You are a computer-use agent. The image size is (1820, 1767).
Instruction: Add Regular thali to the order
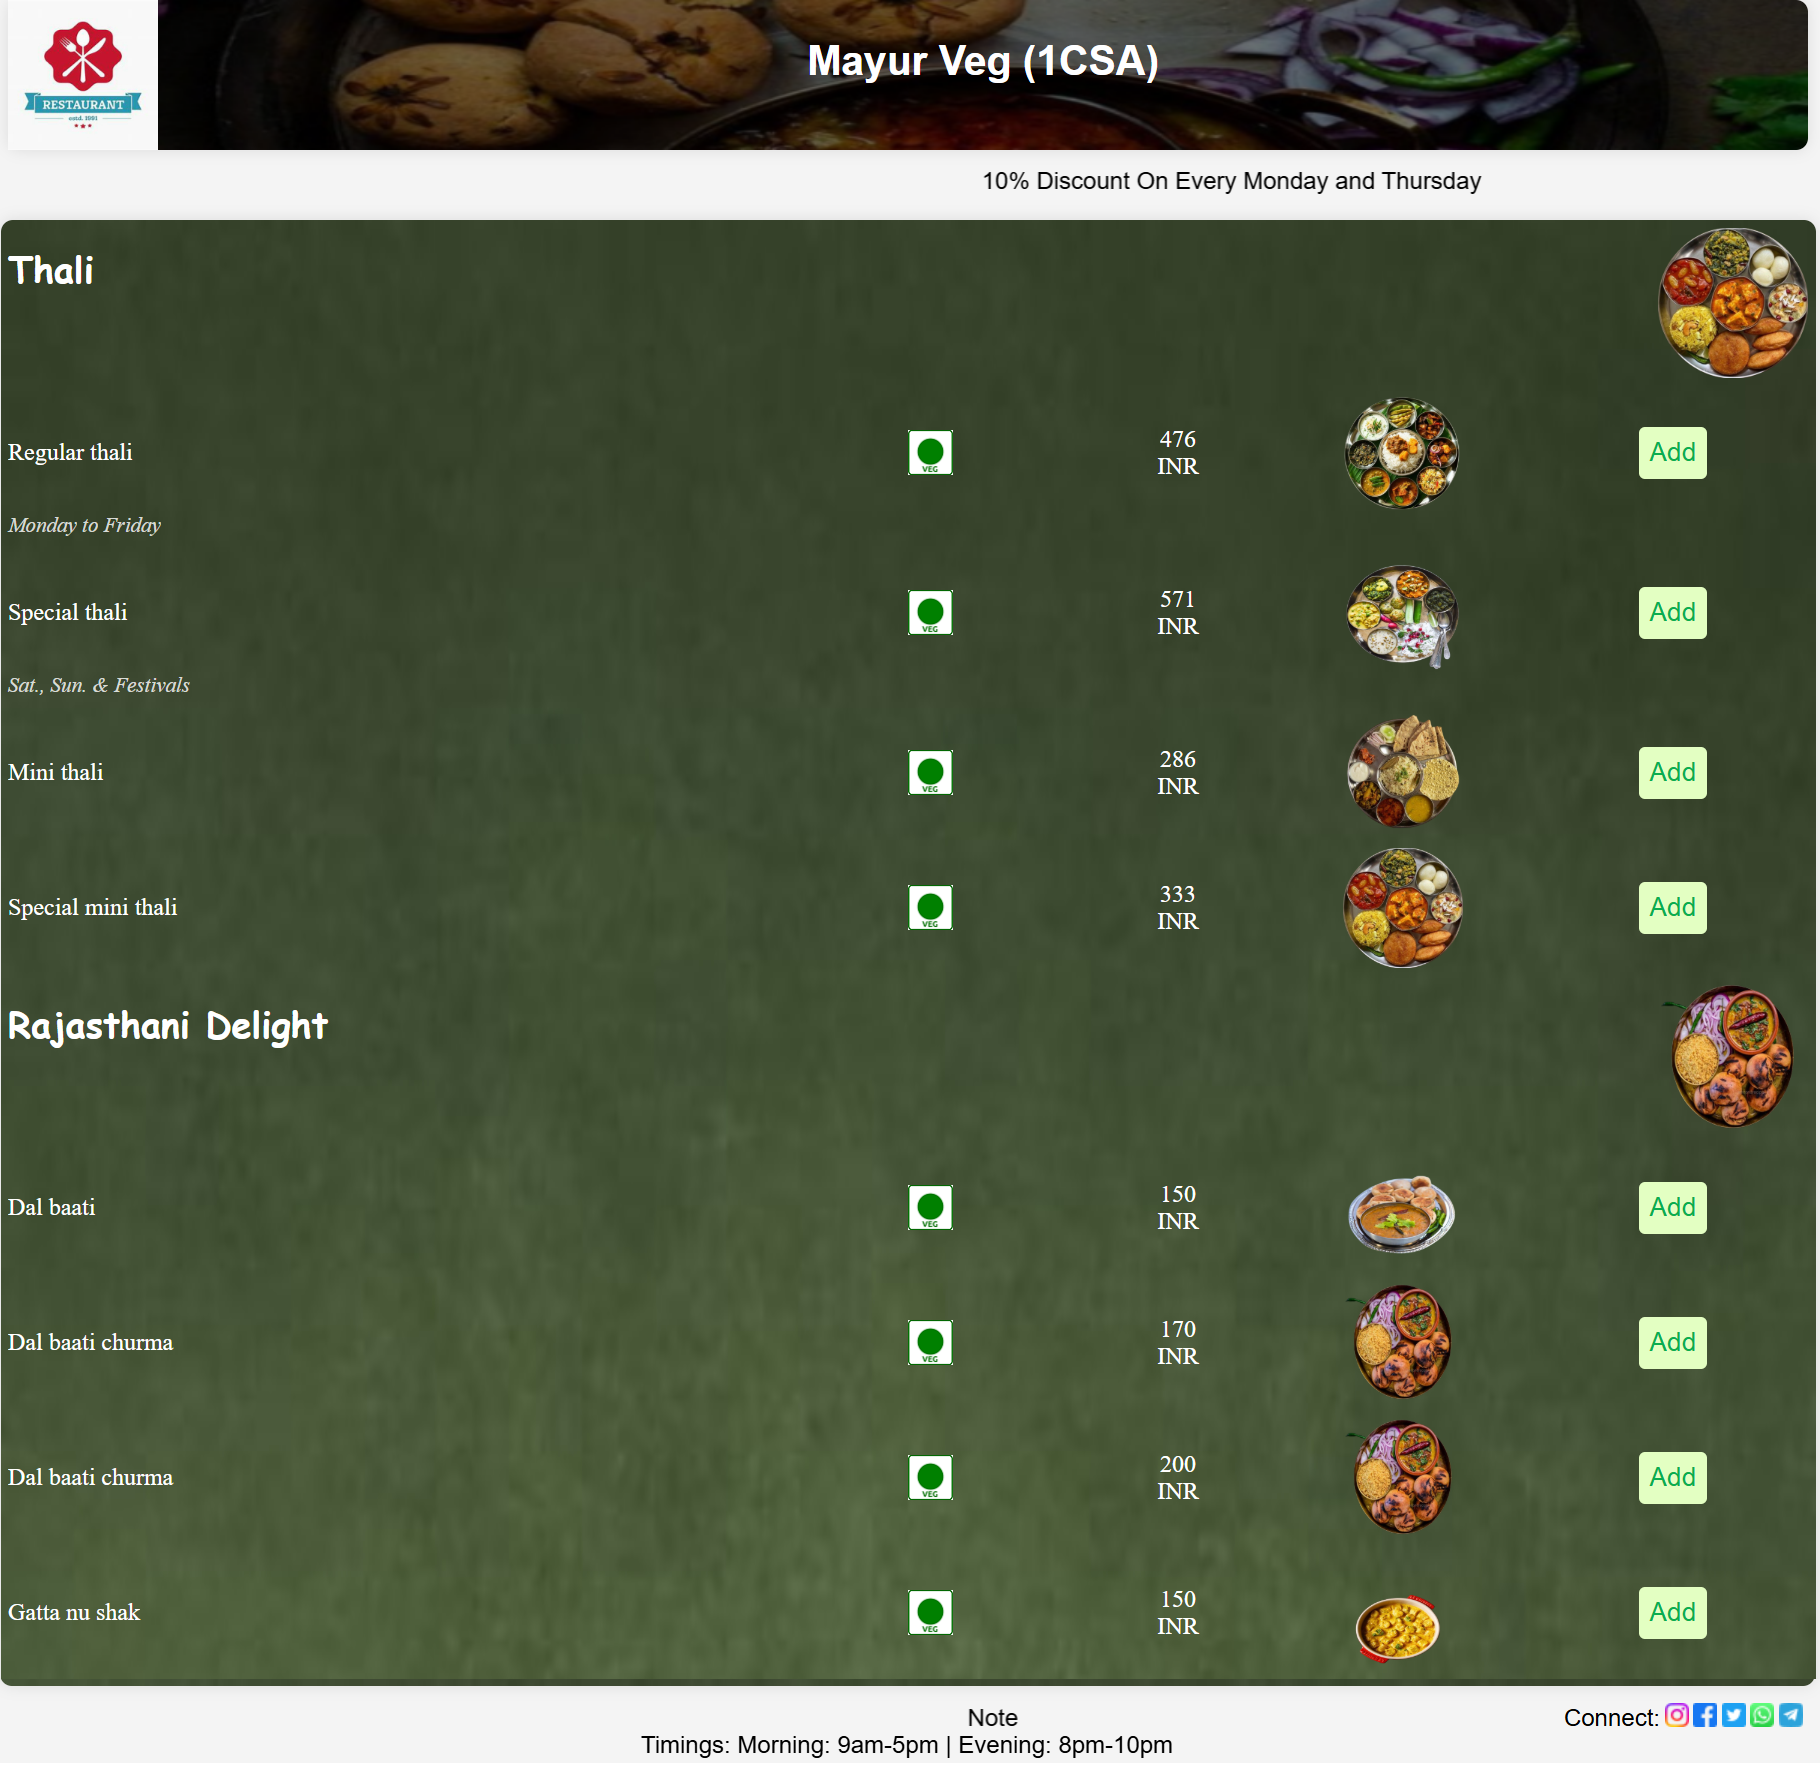pos(1672,453)
